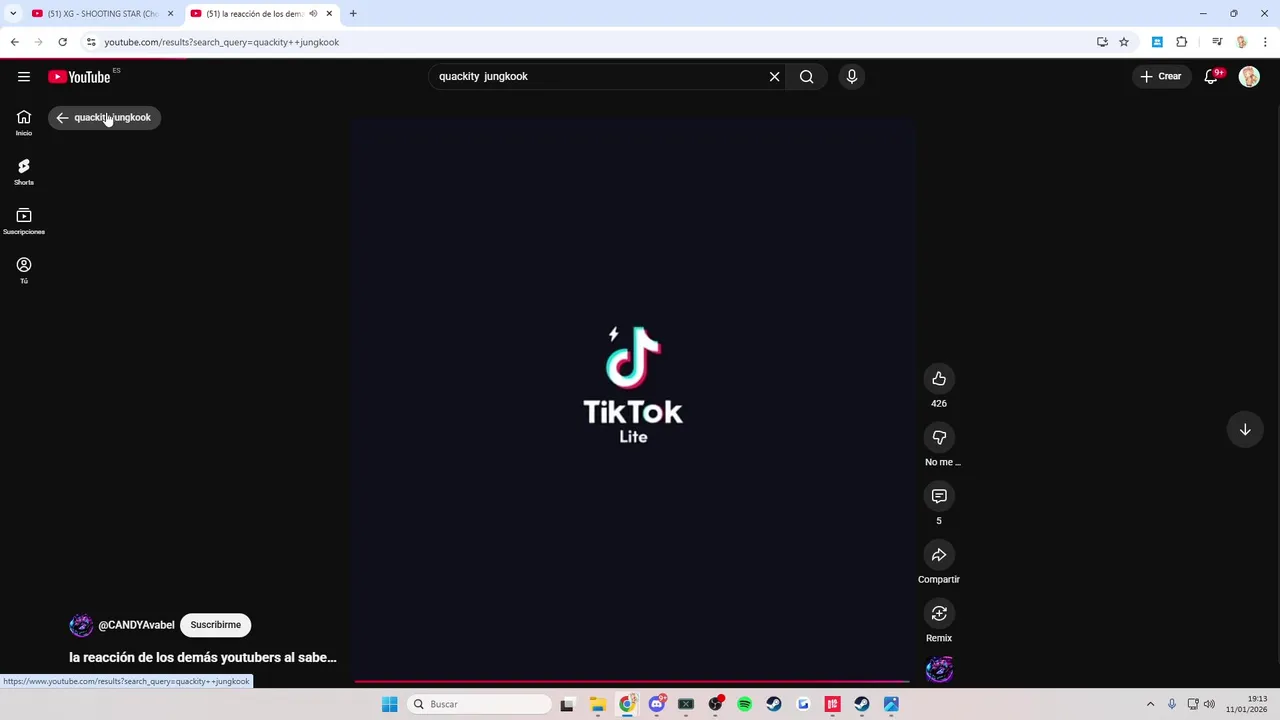Viewport: 1280px width, 720px height.
Task: Open Suscripciones in the sidebar
Action: pyautogui.click(x=24, y=221)
